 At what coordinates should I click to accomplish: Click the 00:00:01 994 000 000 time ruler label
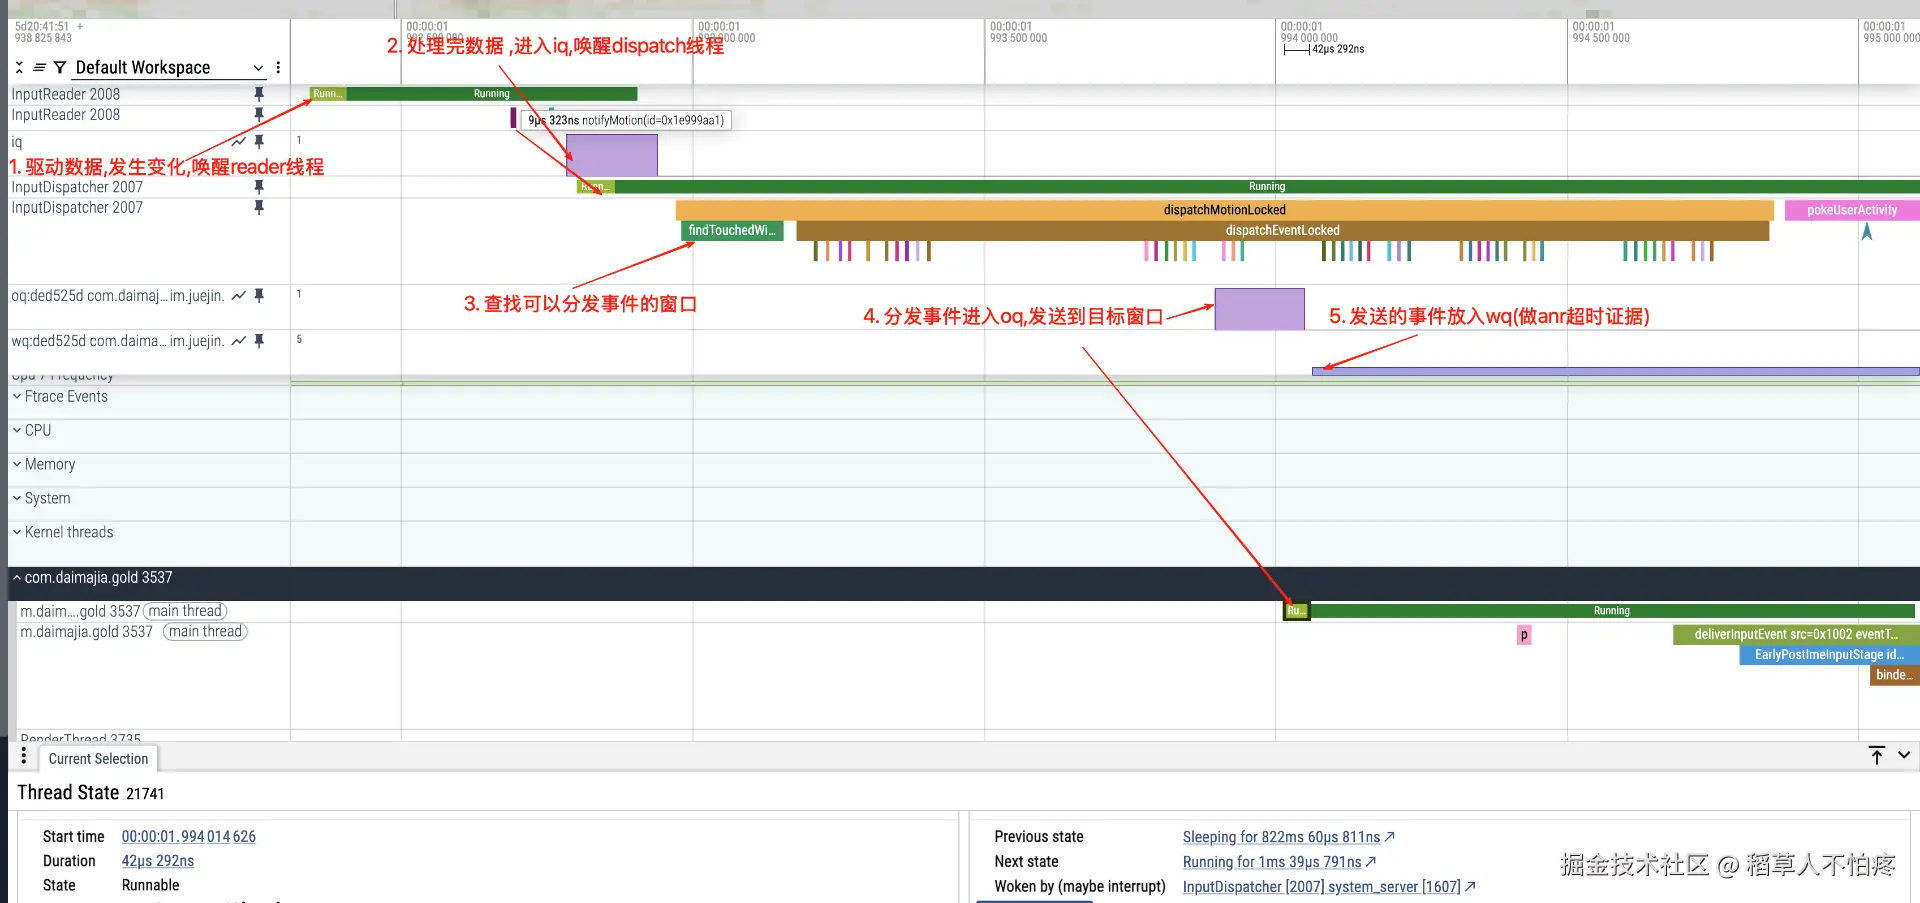[x=1309, y=32]
